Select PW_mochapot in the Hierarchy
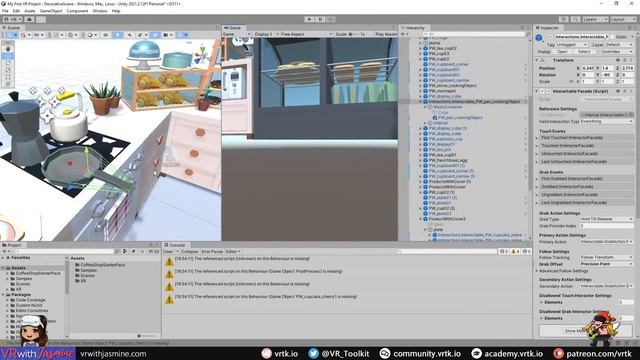This screenshot has width=640, height=360. (442, 91)
